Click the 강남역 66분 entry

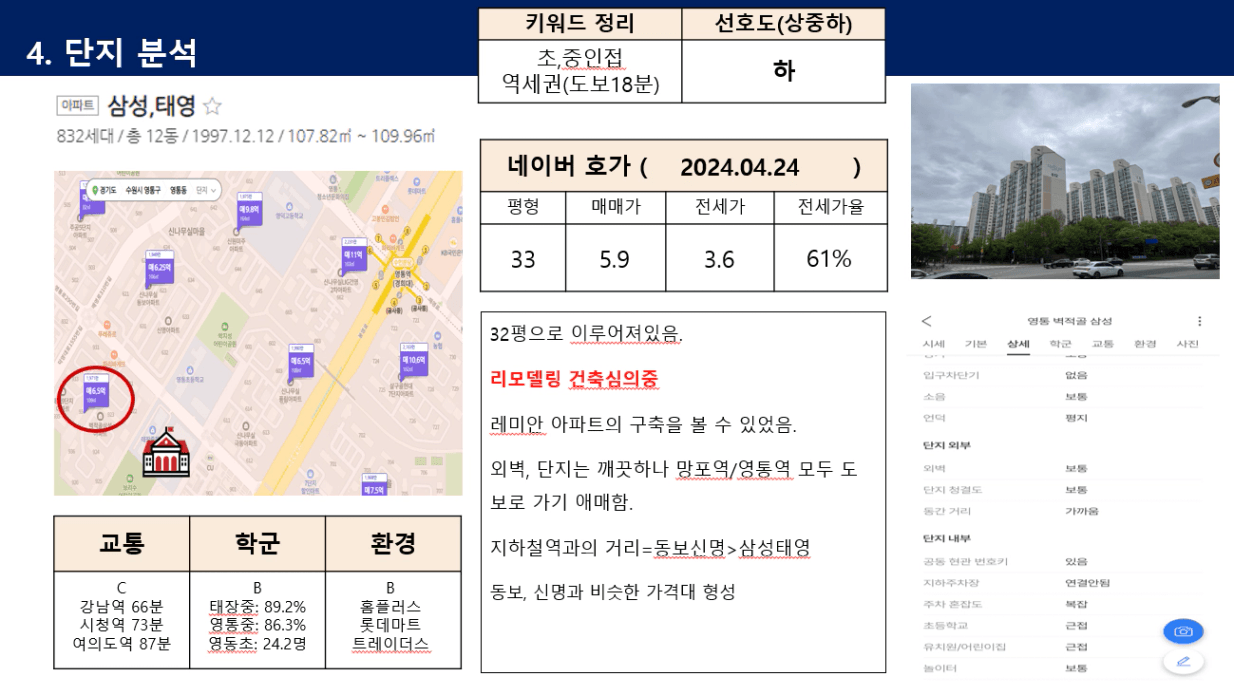click(121, 606)
